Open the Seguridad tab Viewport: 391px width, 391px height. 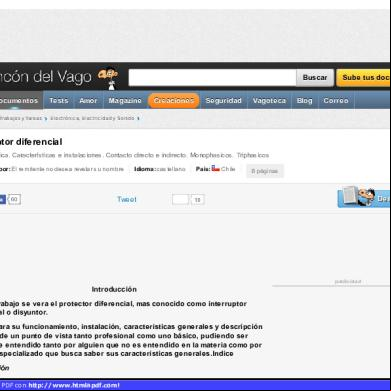pyautogui.click(x=223, y=100)
